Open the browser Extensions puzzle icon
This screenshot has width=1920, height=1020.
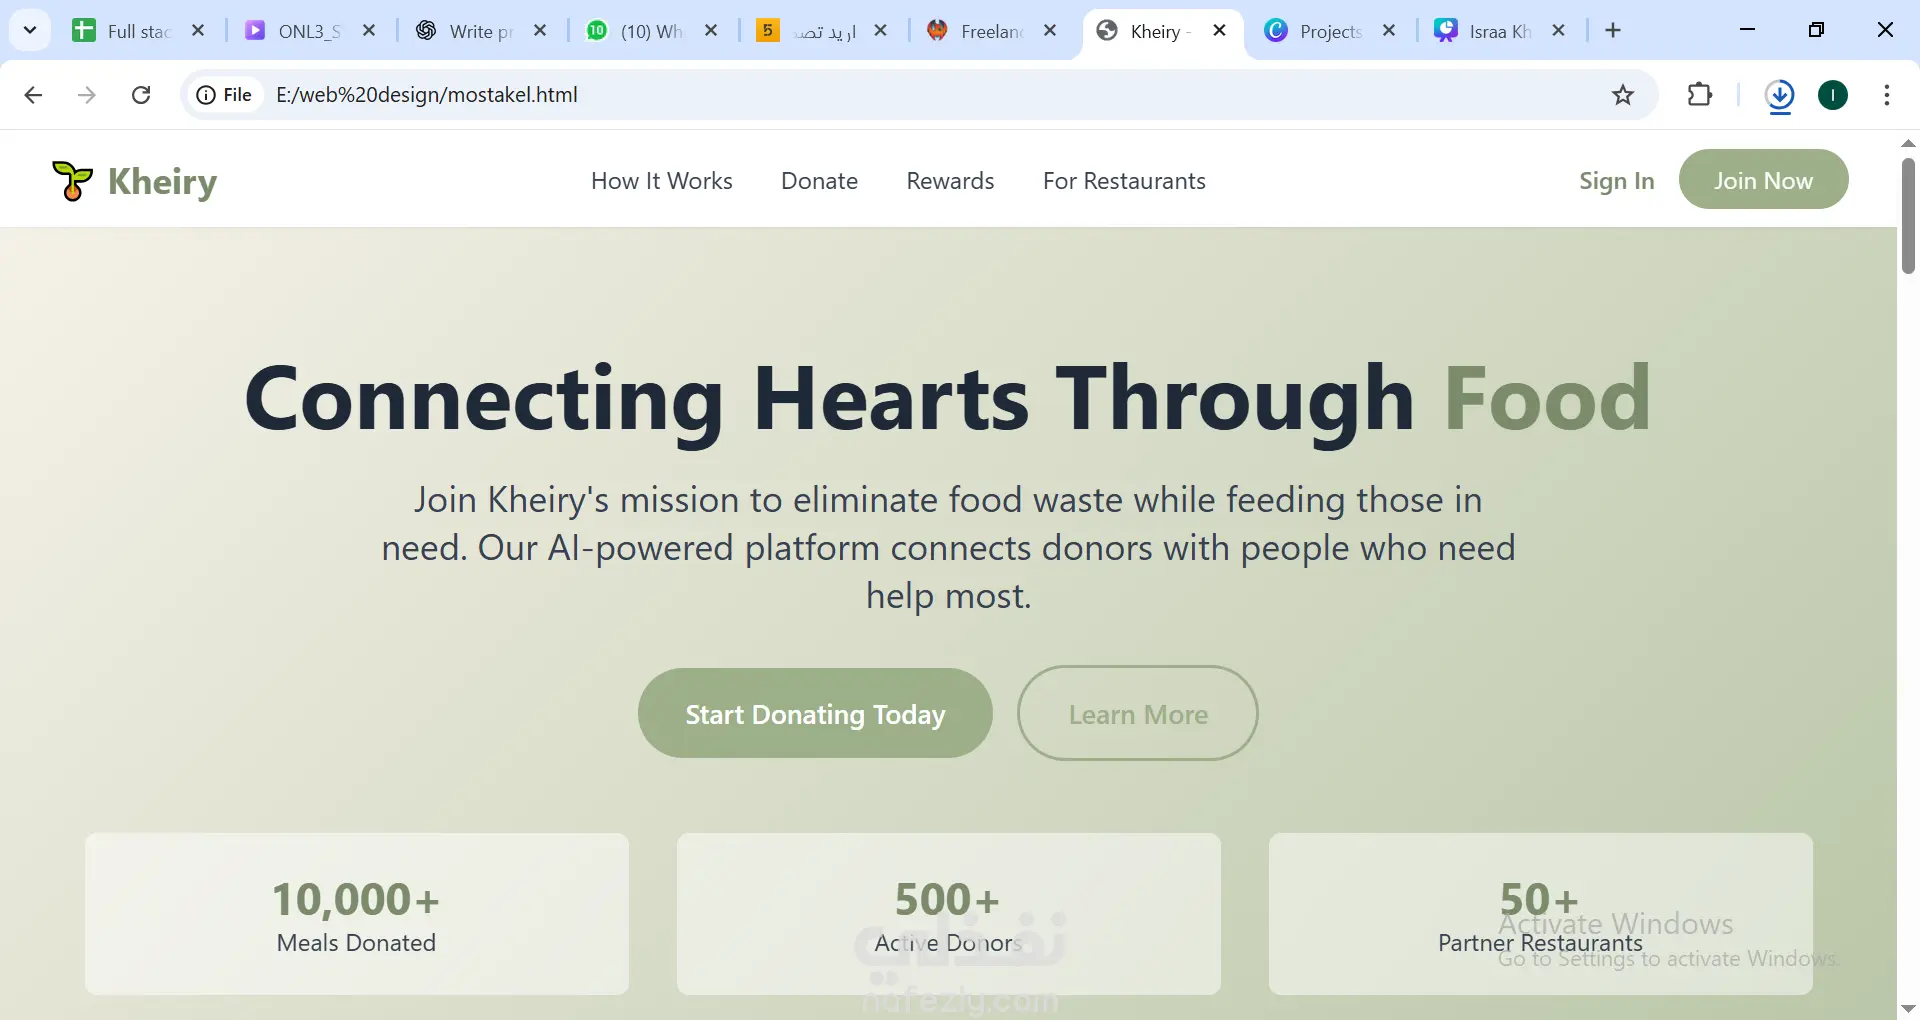coord(1700,95)
